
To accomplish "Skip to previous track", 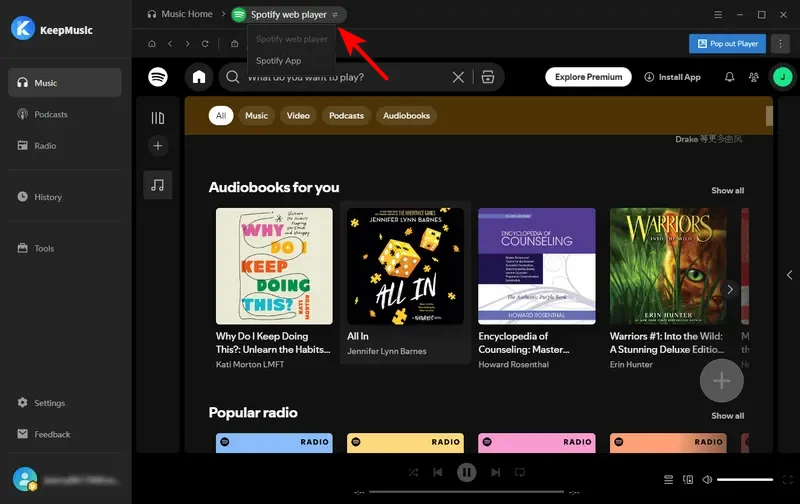I will click(438, 472).
